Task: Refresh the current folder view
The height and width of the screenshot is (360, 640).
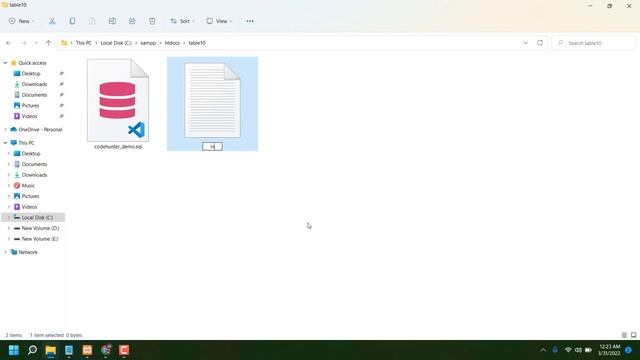Action: pos(540,43)
